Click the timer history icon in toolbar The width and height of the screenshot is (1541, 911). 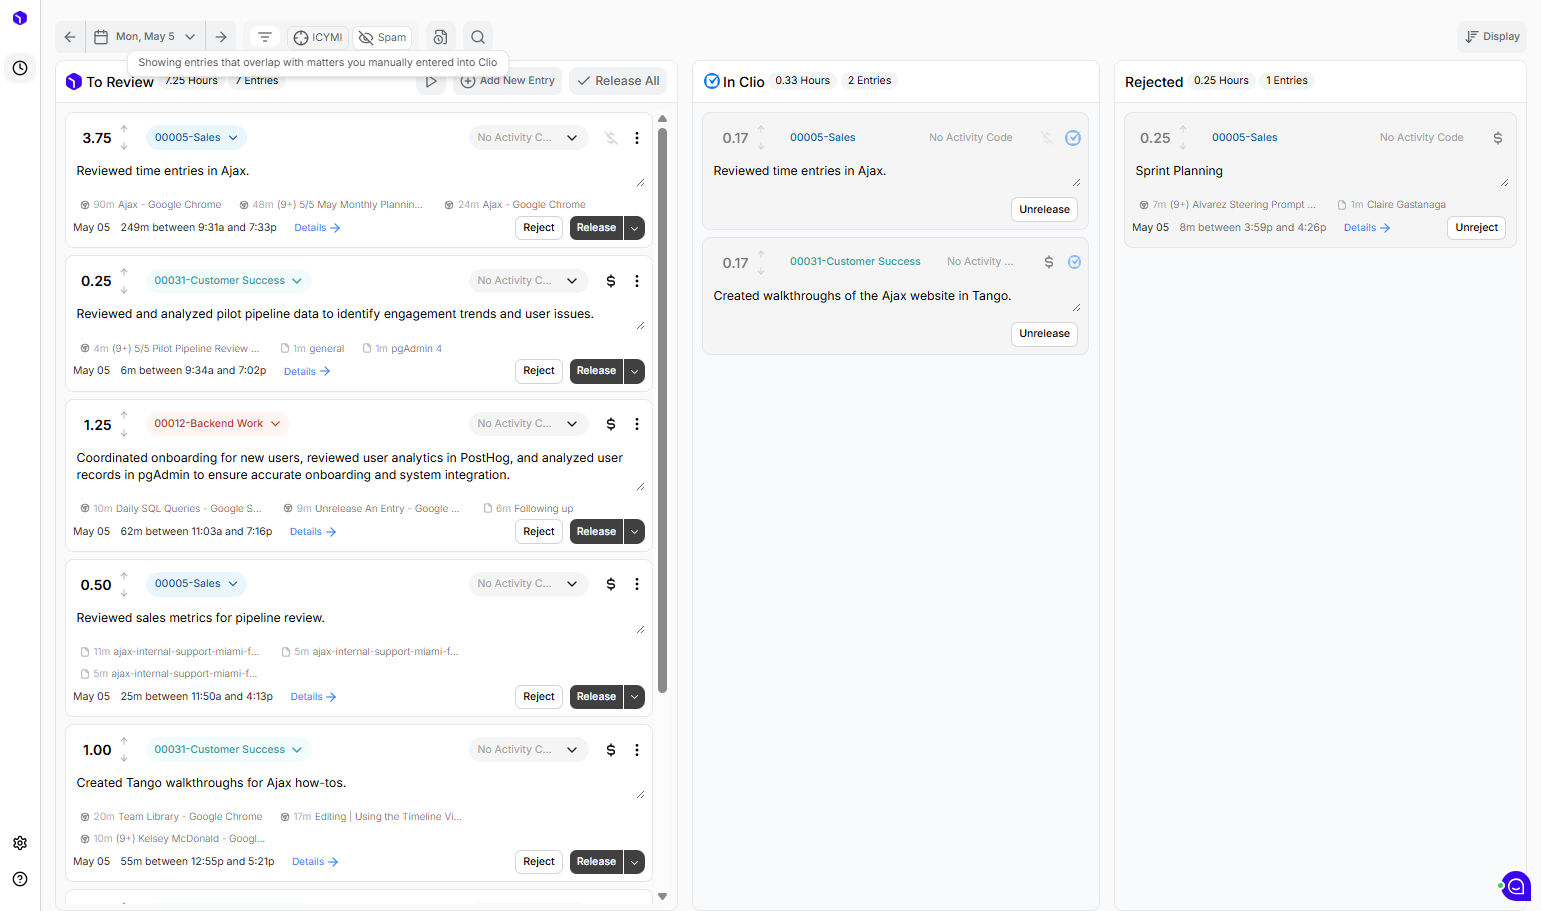point(440,37)
